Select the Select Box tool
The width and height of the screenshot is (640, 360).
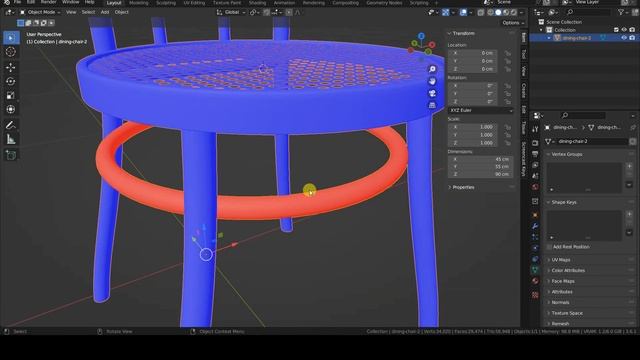11,38
